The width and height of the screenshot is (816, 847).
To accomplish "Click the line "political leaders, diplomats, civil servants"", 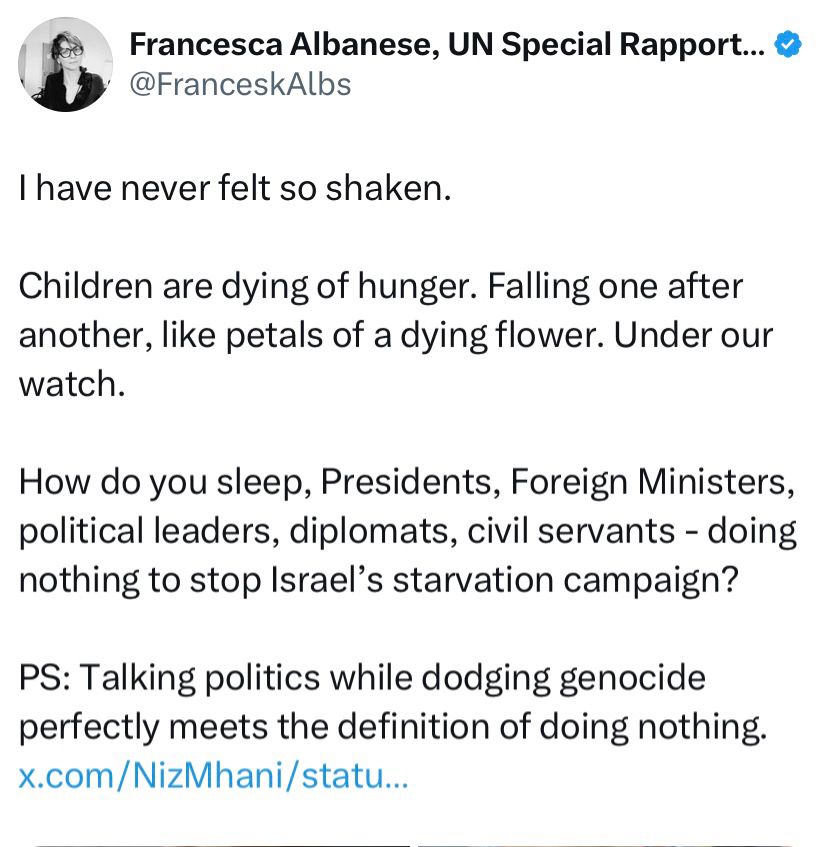I will (x=408, y=531).
